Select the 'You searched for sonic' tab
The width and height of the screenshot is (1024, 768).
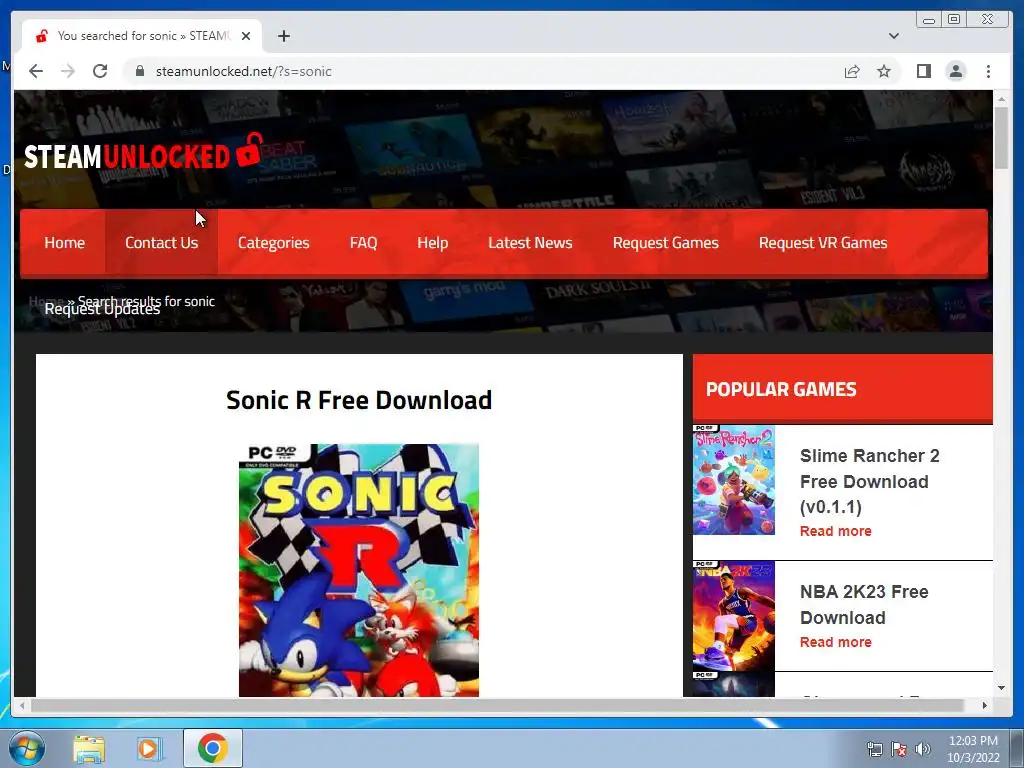[142, 36]
